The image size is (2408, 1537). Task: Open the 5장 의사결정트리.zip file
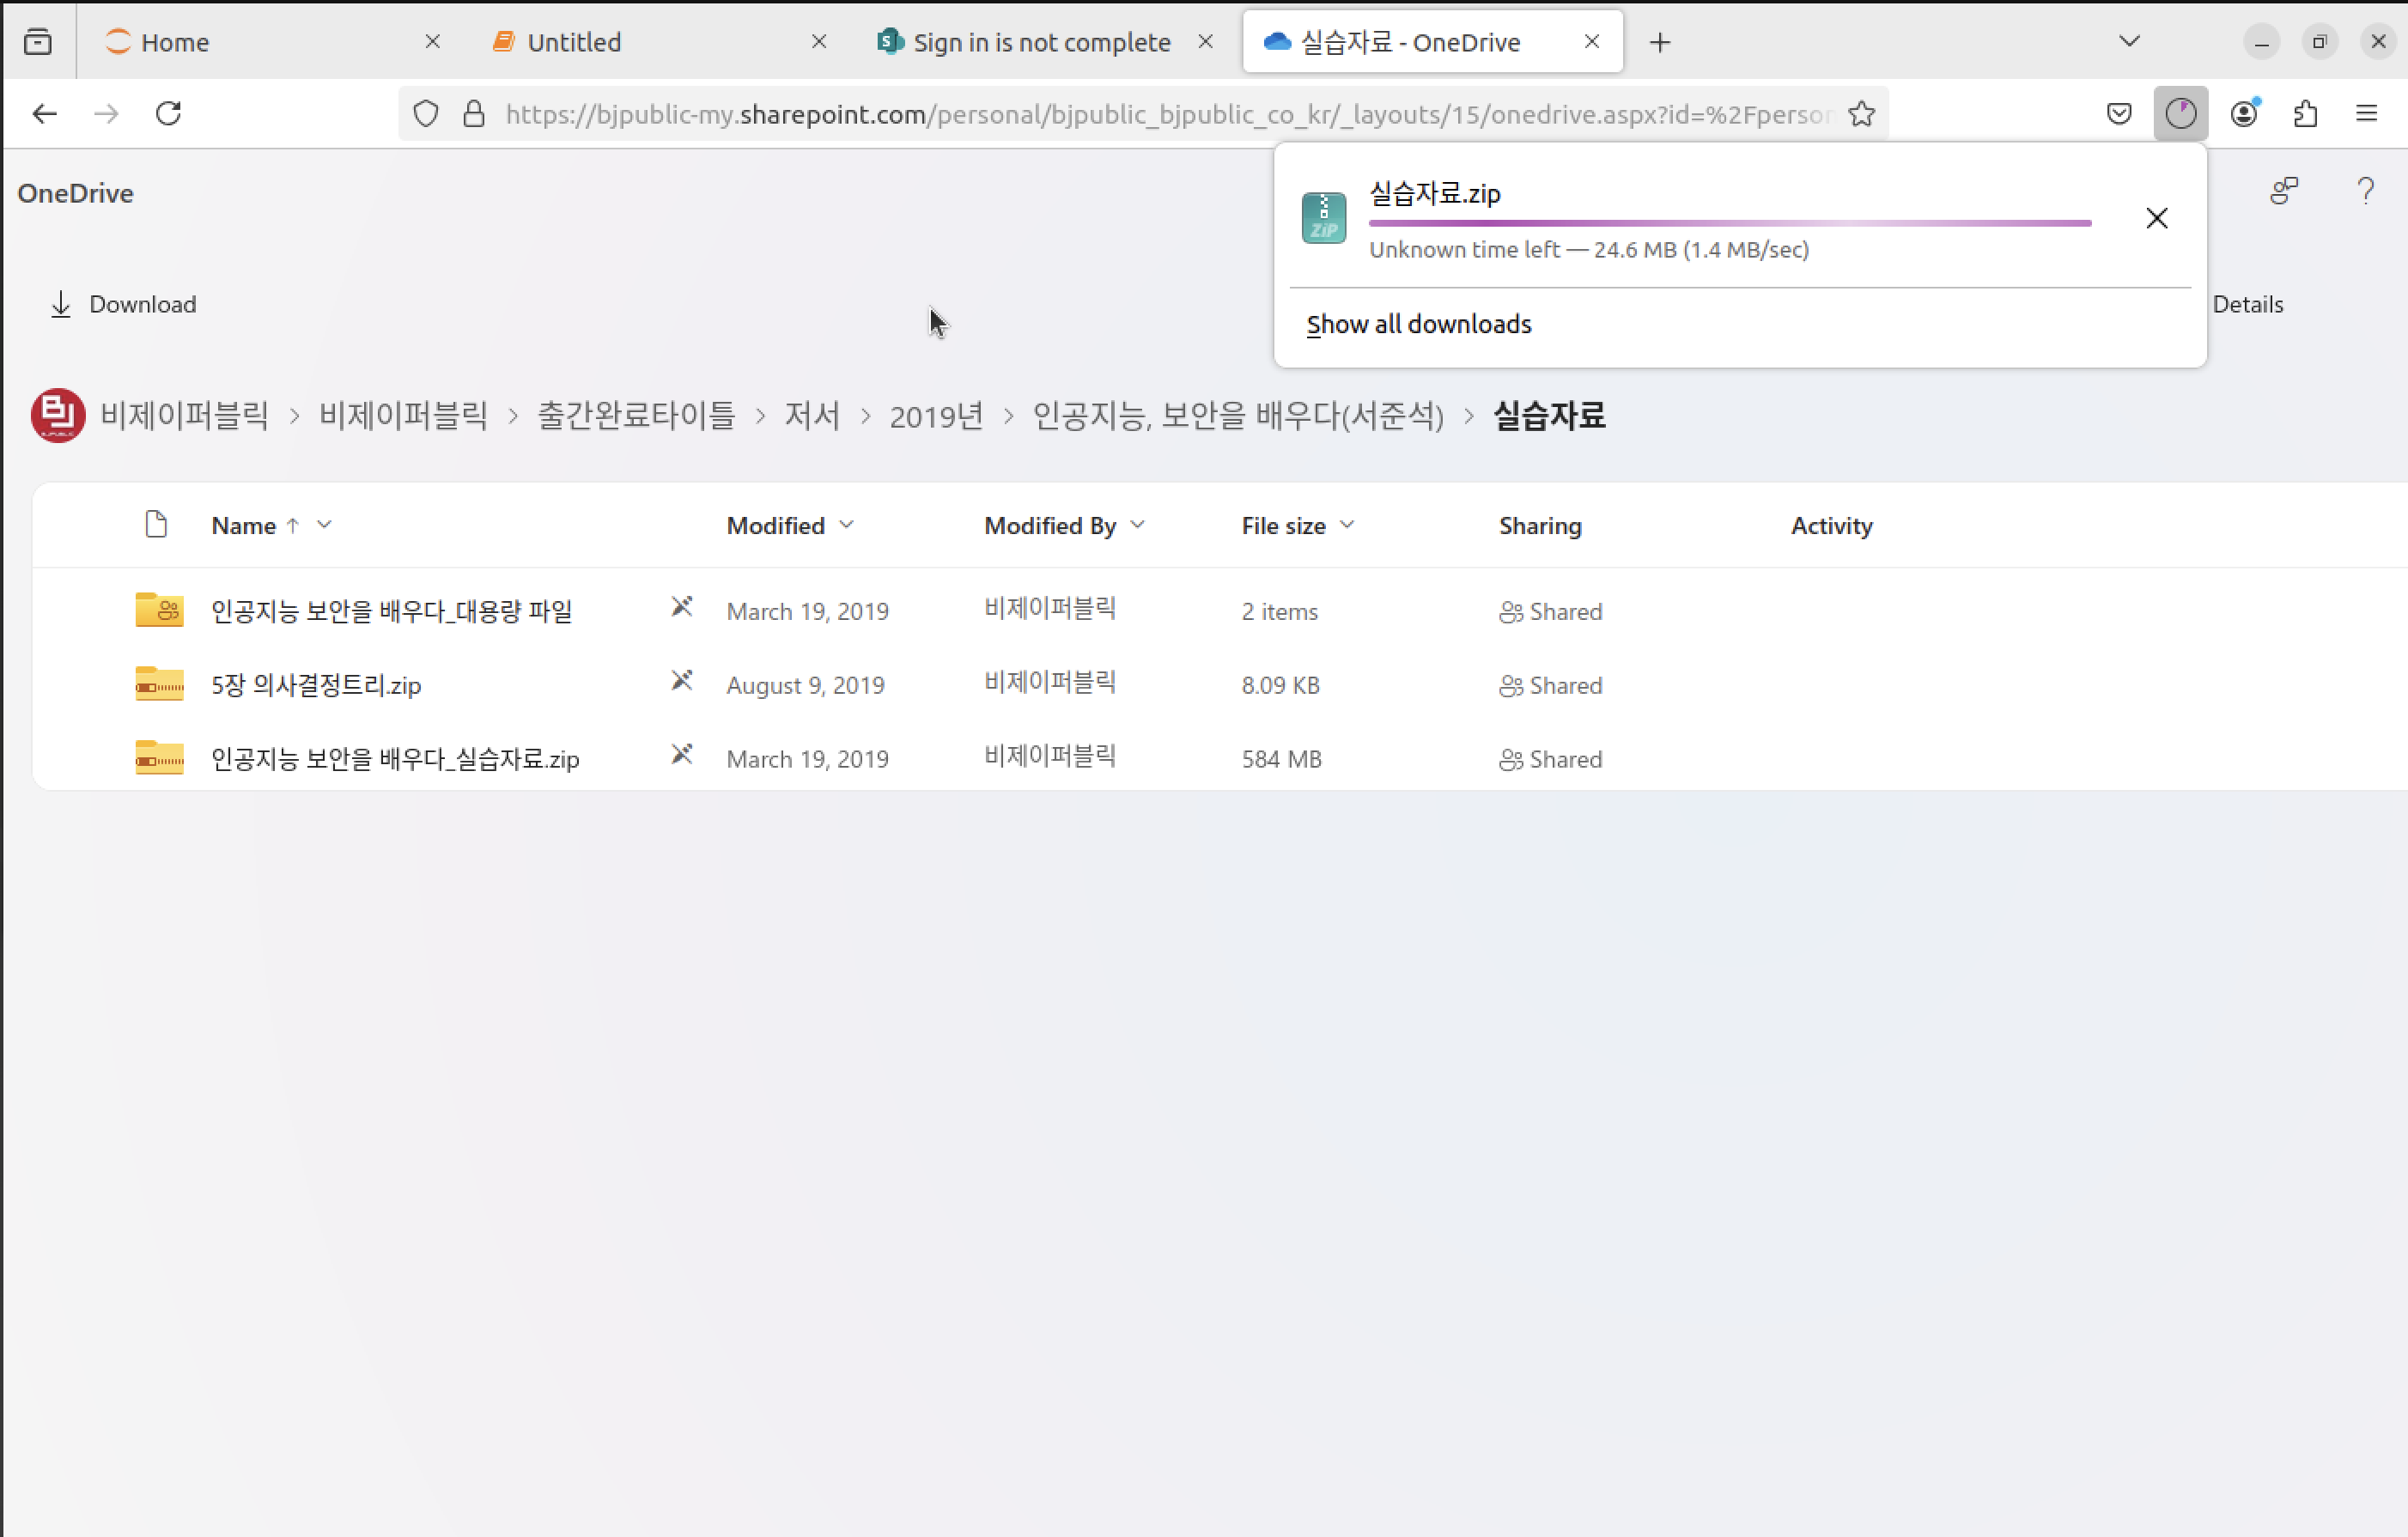(316, 685)
